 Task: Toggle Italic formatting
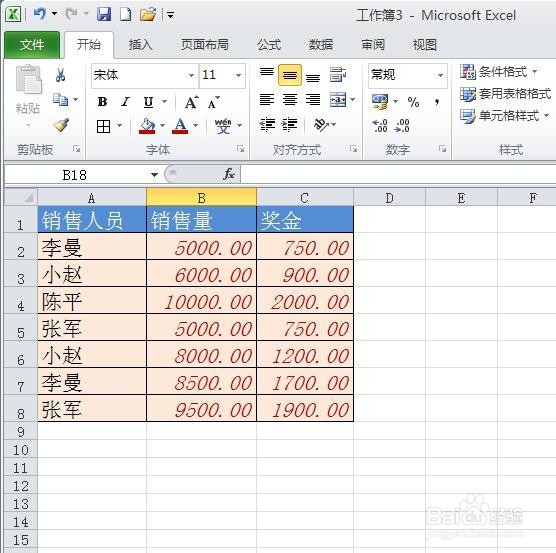[x=125, y=102]
